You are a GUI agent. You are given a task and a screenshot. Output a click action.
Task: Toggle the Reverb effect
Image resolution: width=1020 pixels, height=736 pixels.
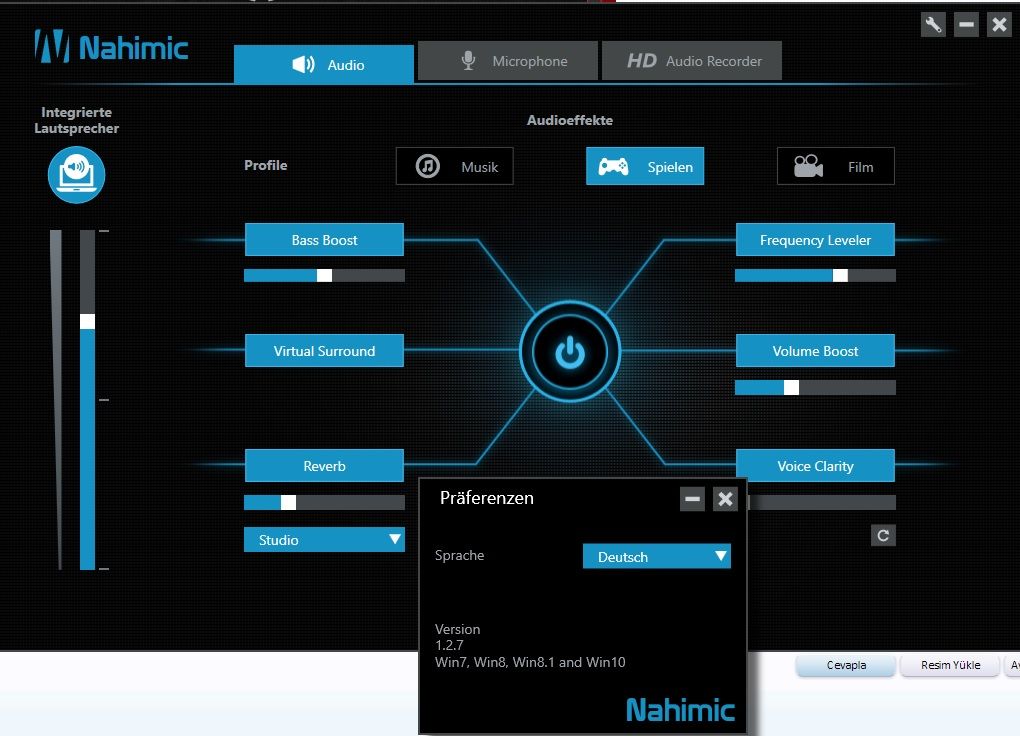coord(324,466)
